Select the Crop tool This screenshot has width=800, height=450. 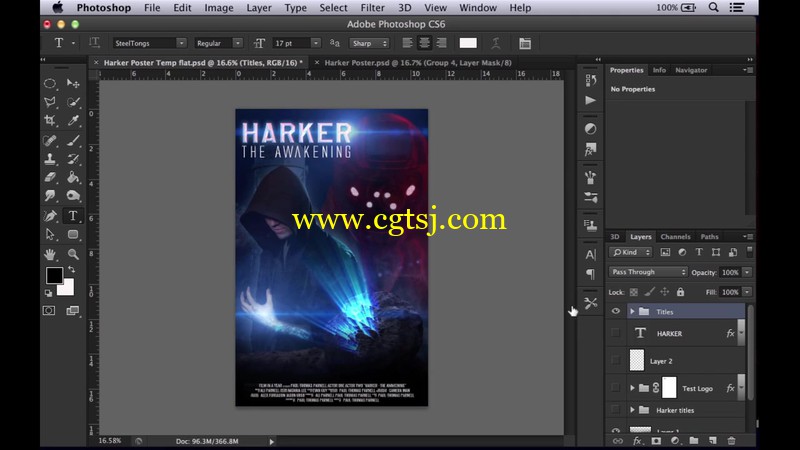click(50, 120)
